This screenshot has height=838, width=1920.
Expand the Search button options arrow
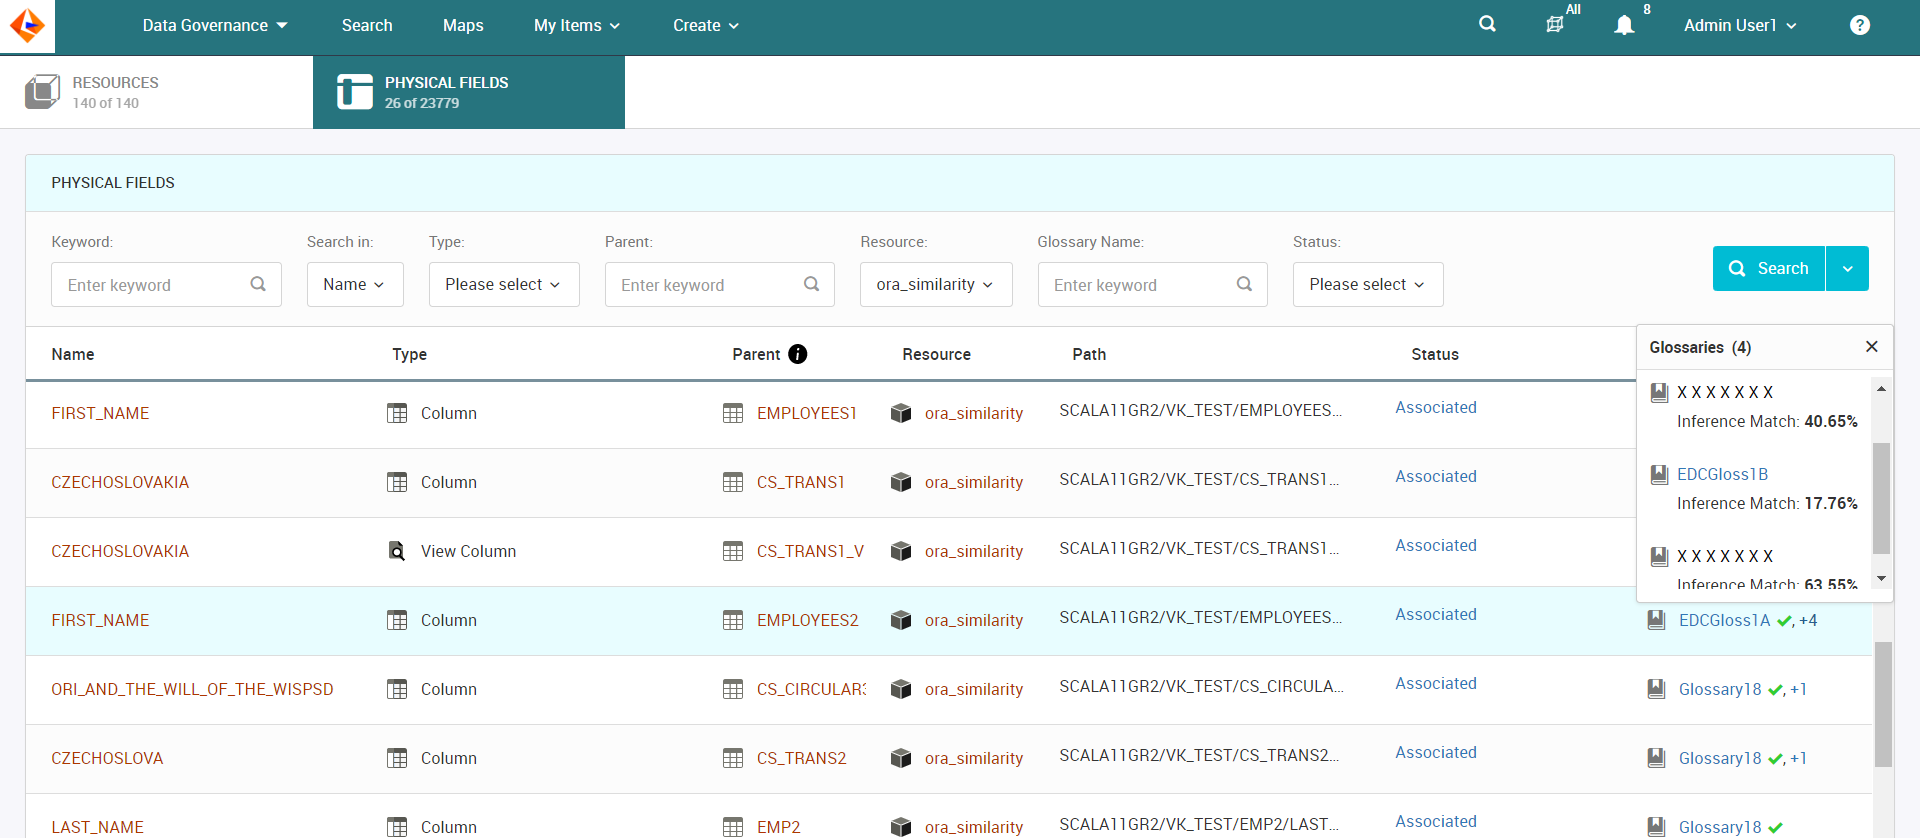(x=1847, y=268)
